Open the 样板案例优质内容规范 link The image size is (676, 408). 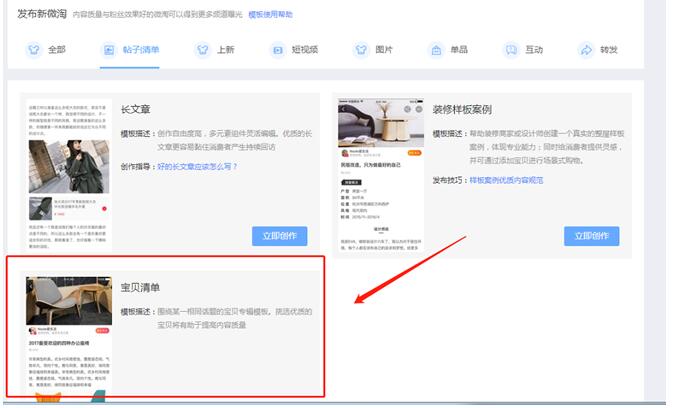point(507,180)
